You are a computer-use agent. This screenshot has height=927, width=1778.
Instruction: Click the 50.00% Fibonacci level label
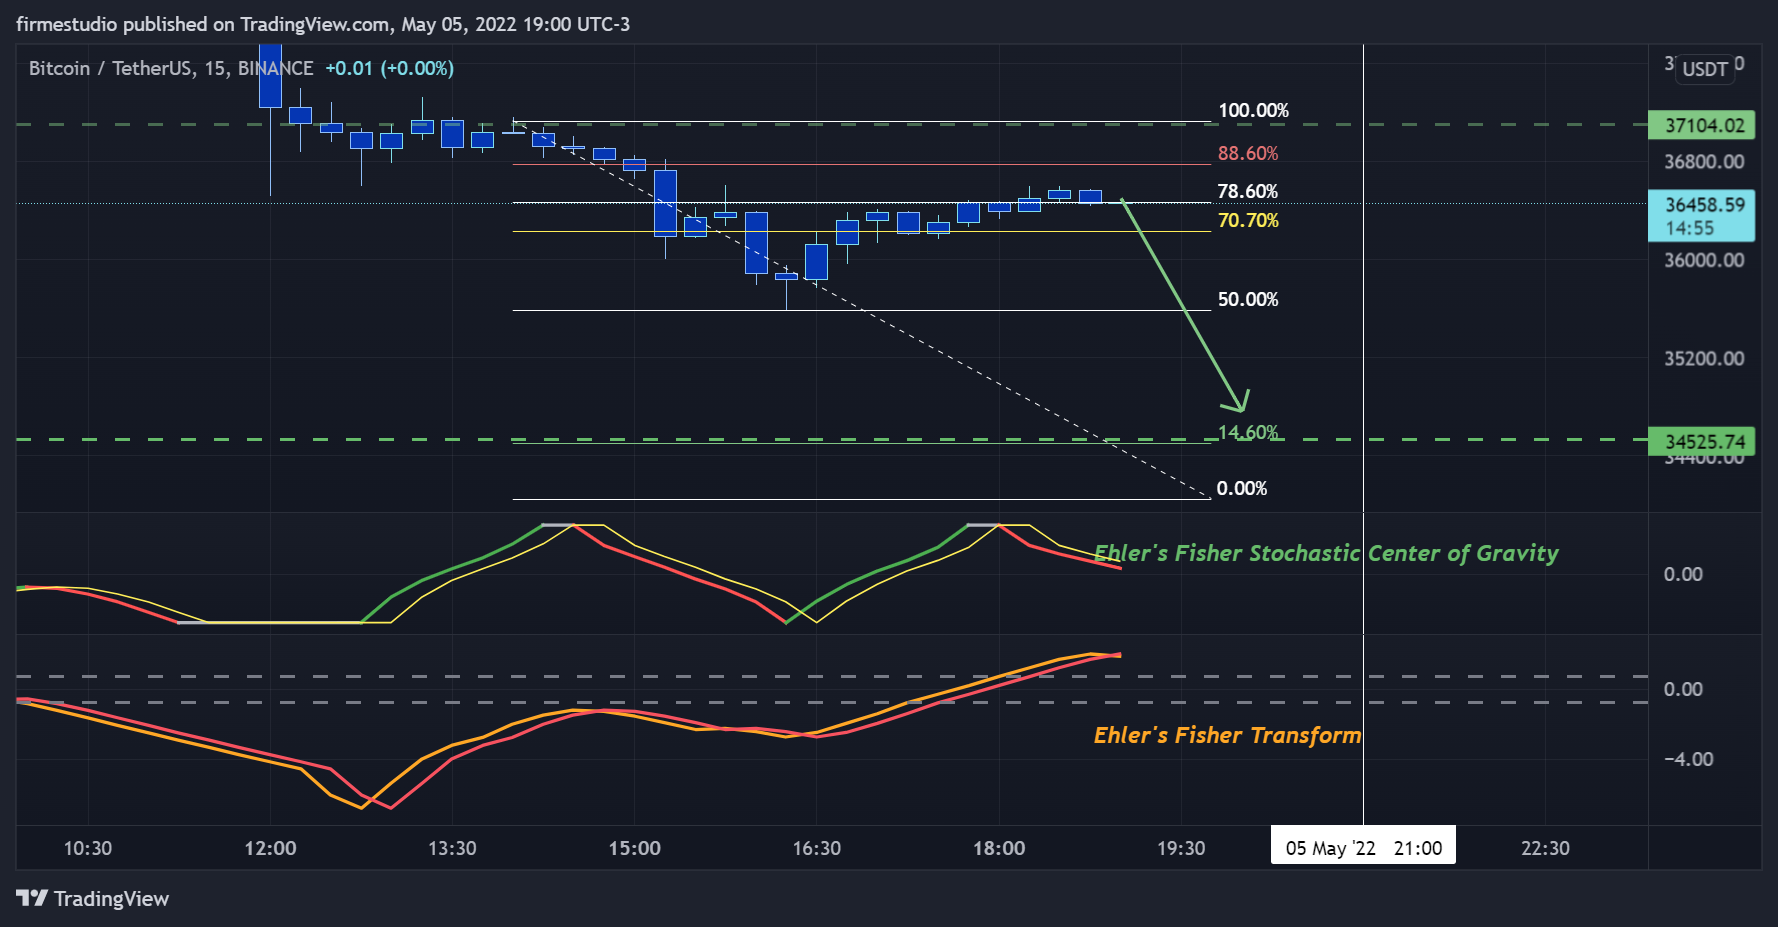(1248, 299)
